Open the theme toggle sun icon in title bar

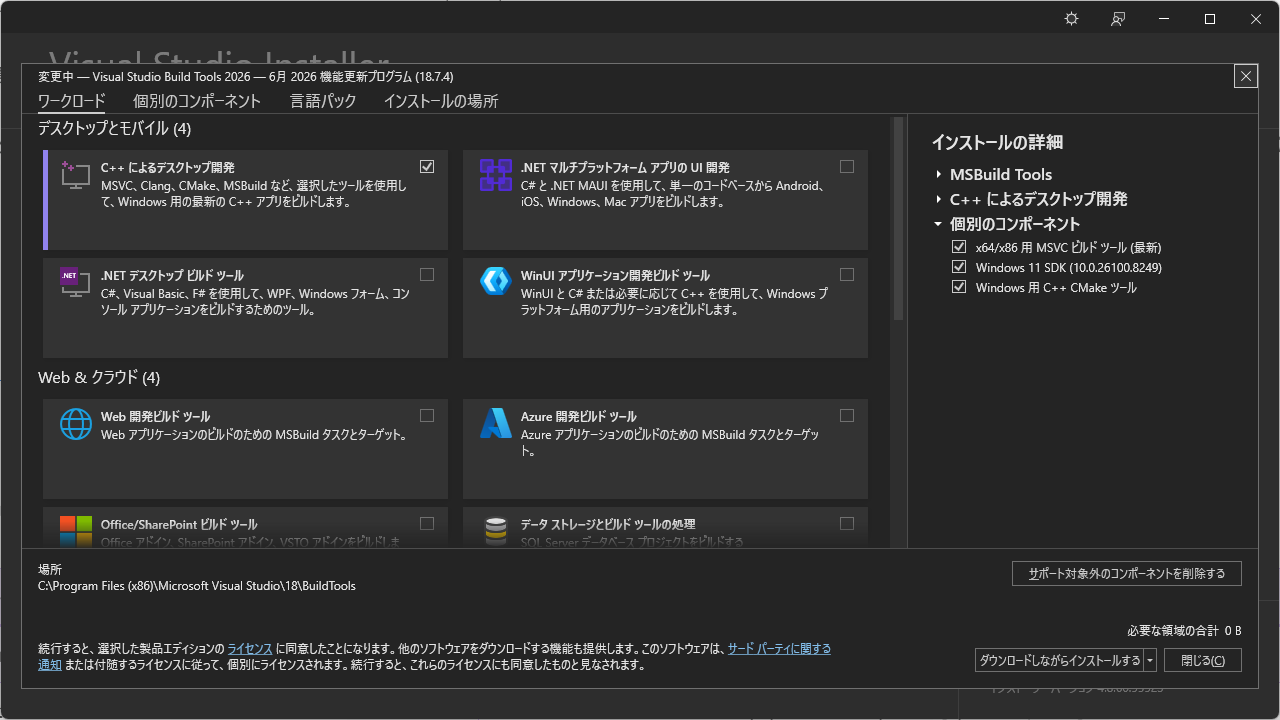1071,19
